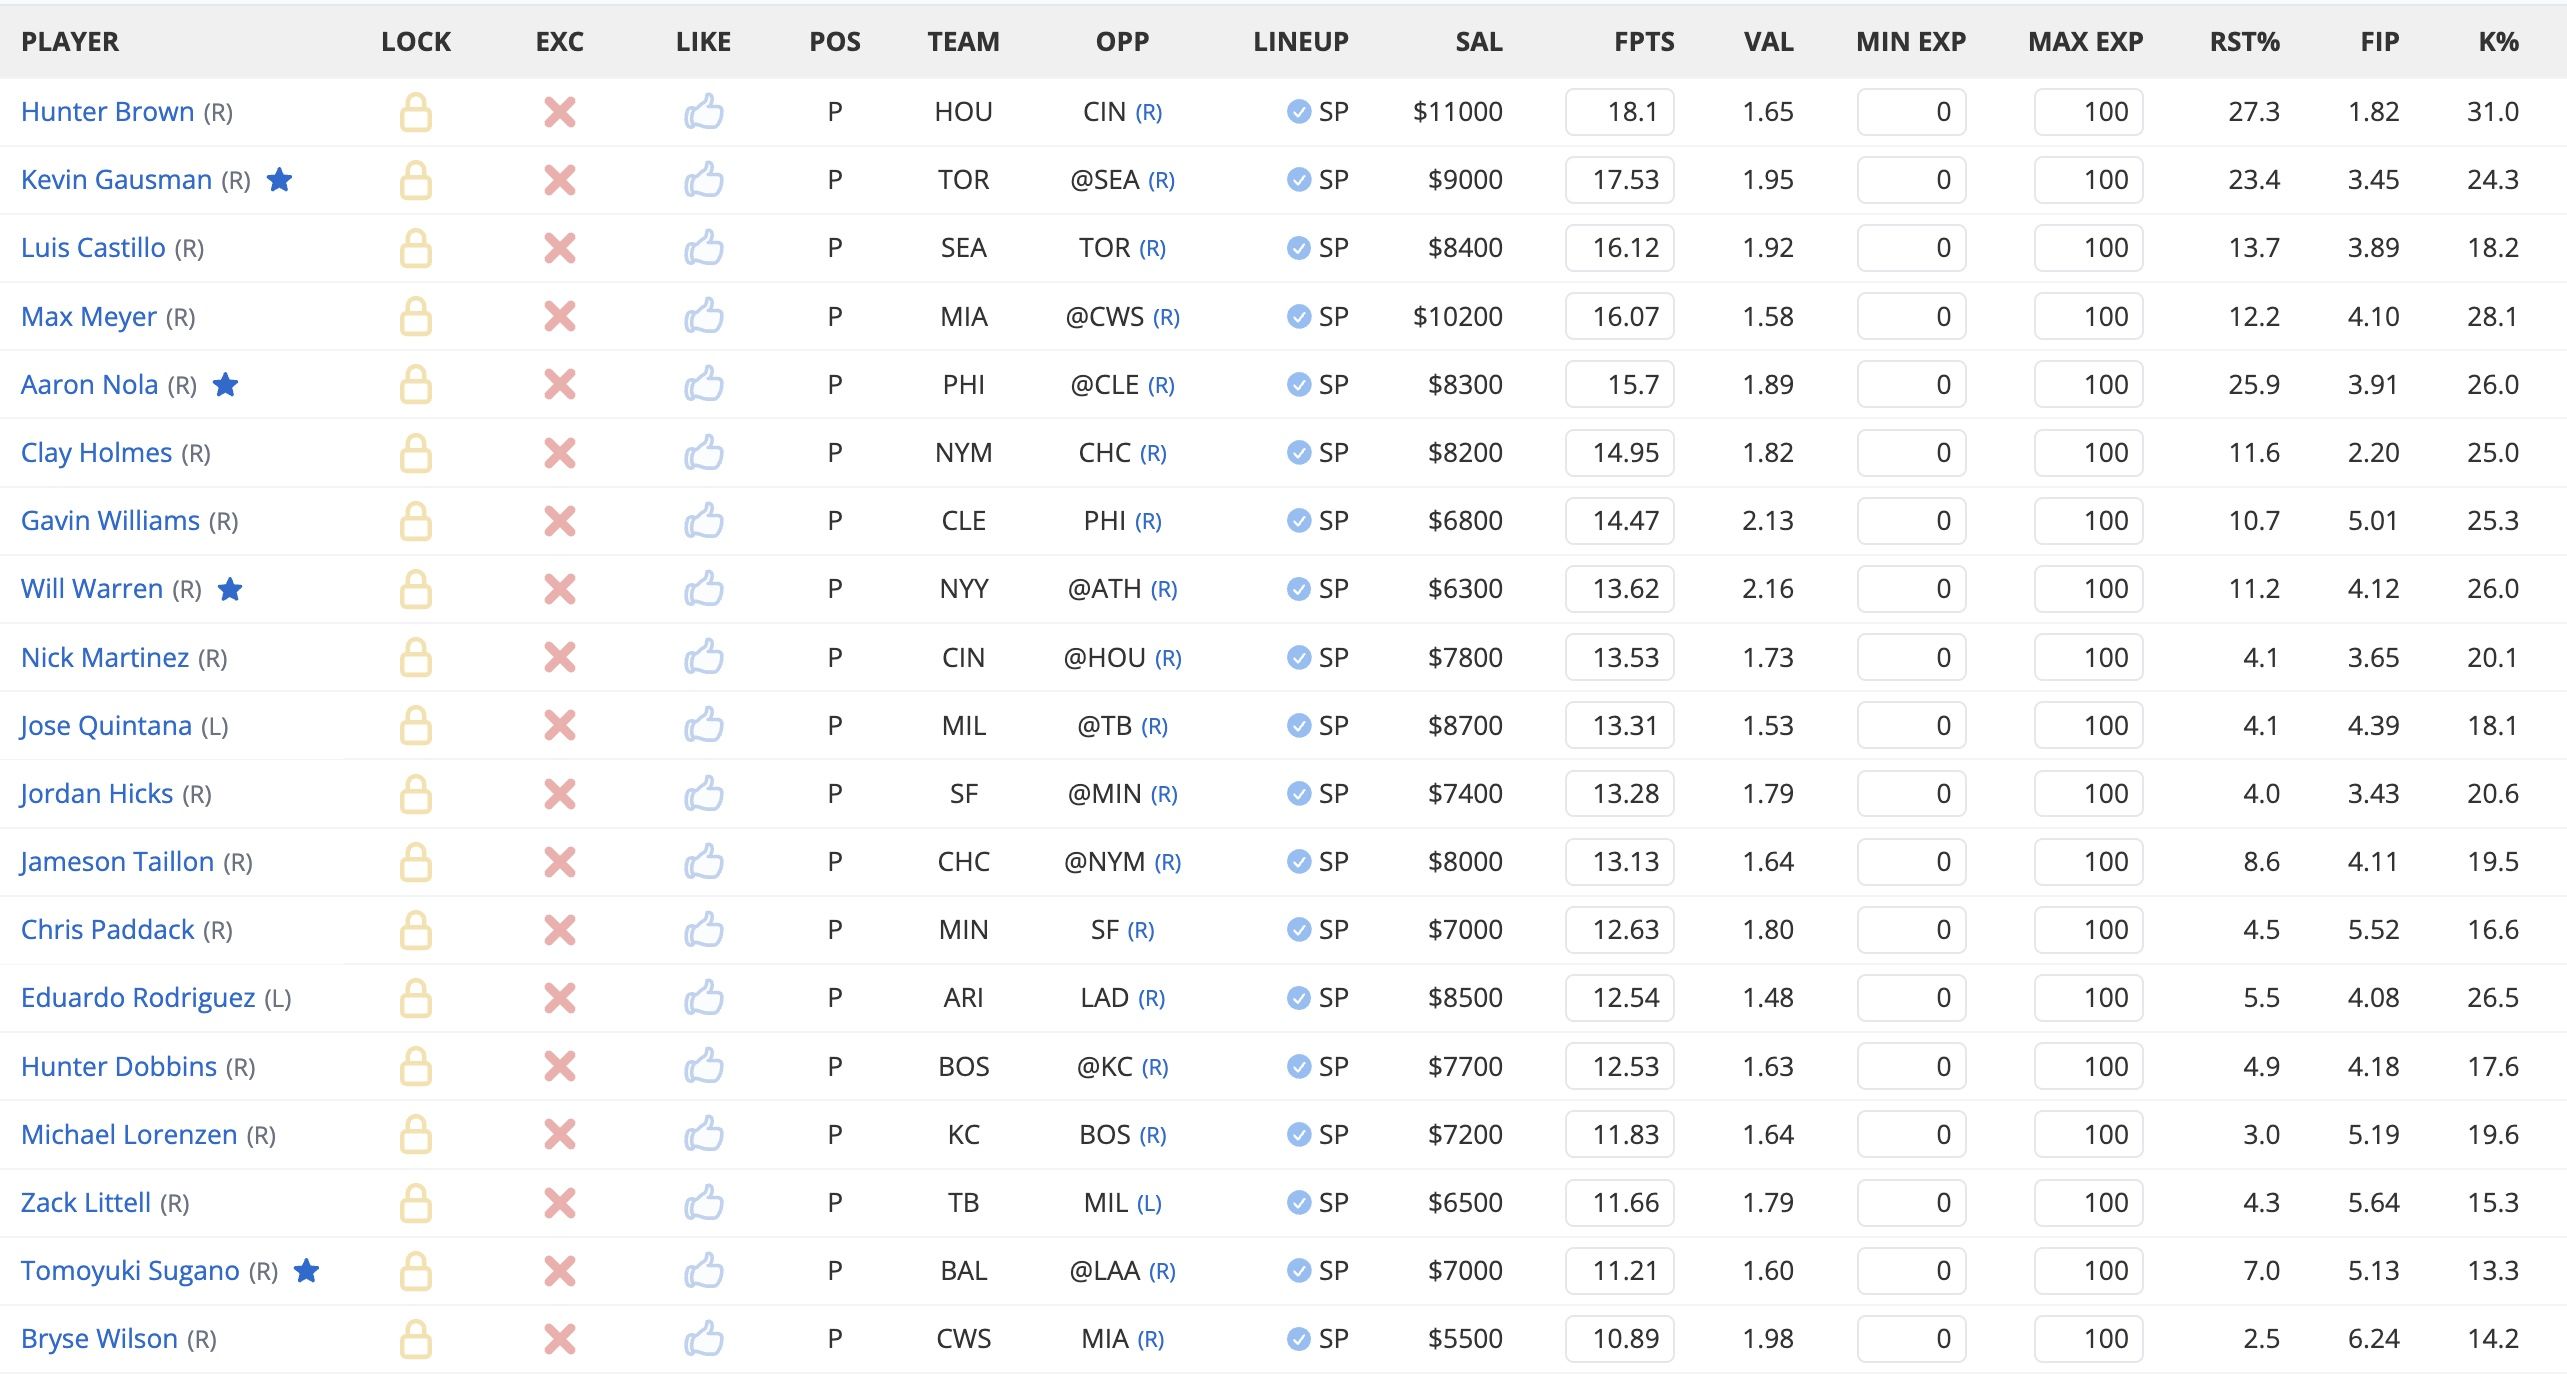Click Hunter Dobbins salary $7700
Image resolution: width=2567 pixels, height=1376 pixels.
point(1465,1067)
